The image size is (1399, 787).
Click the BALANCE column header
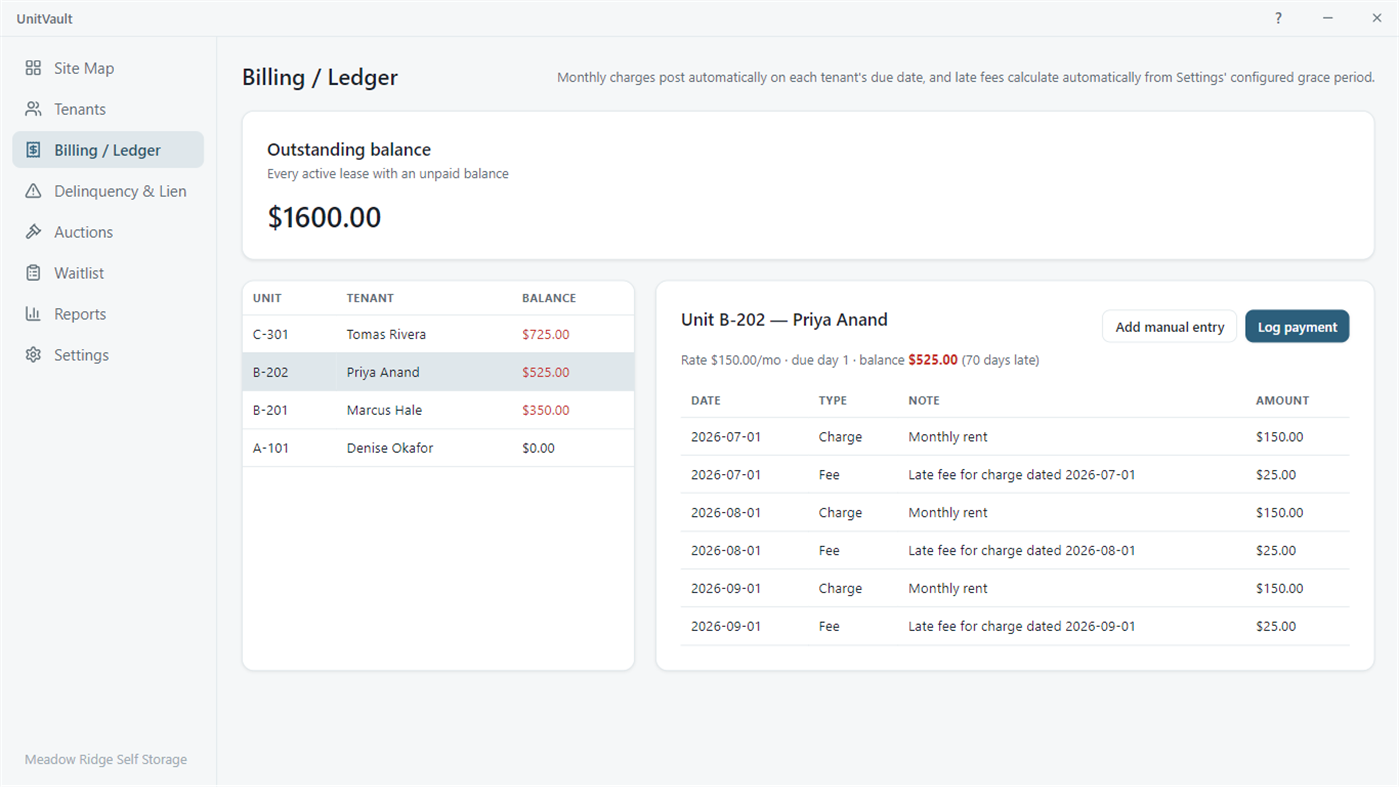[x=549, y=298]
